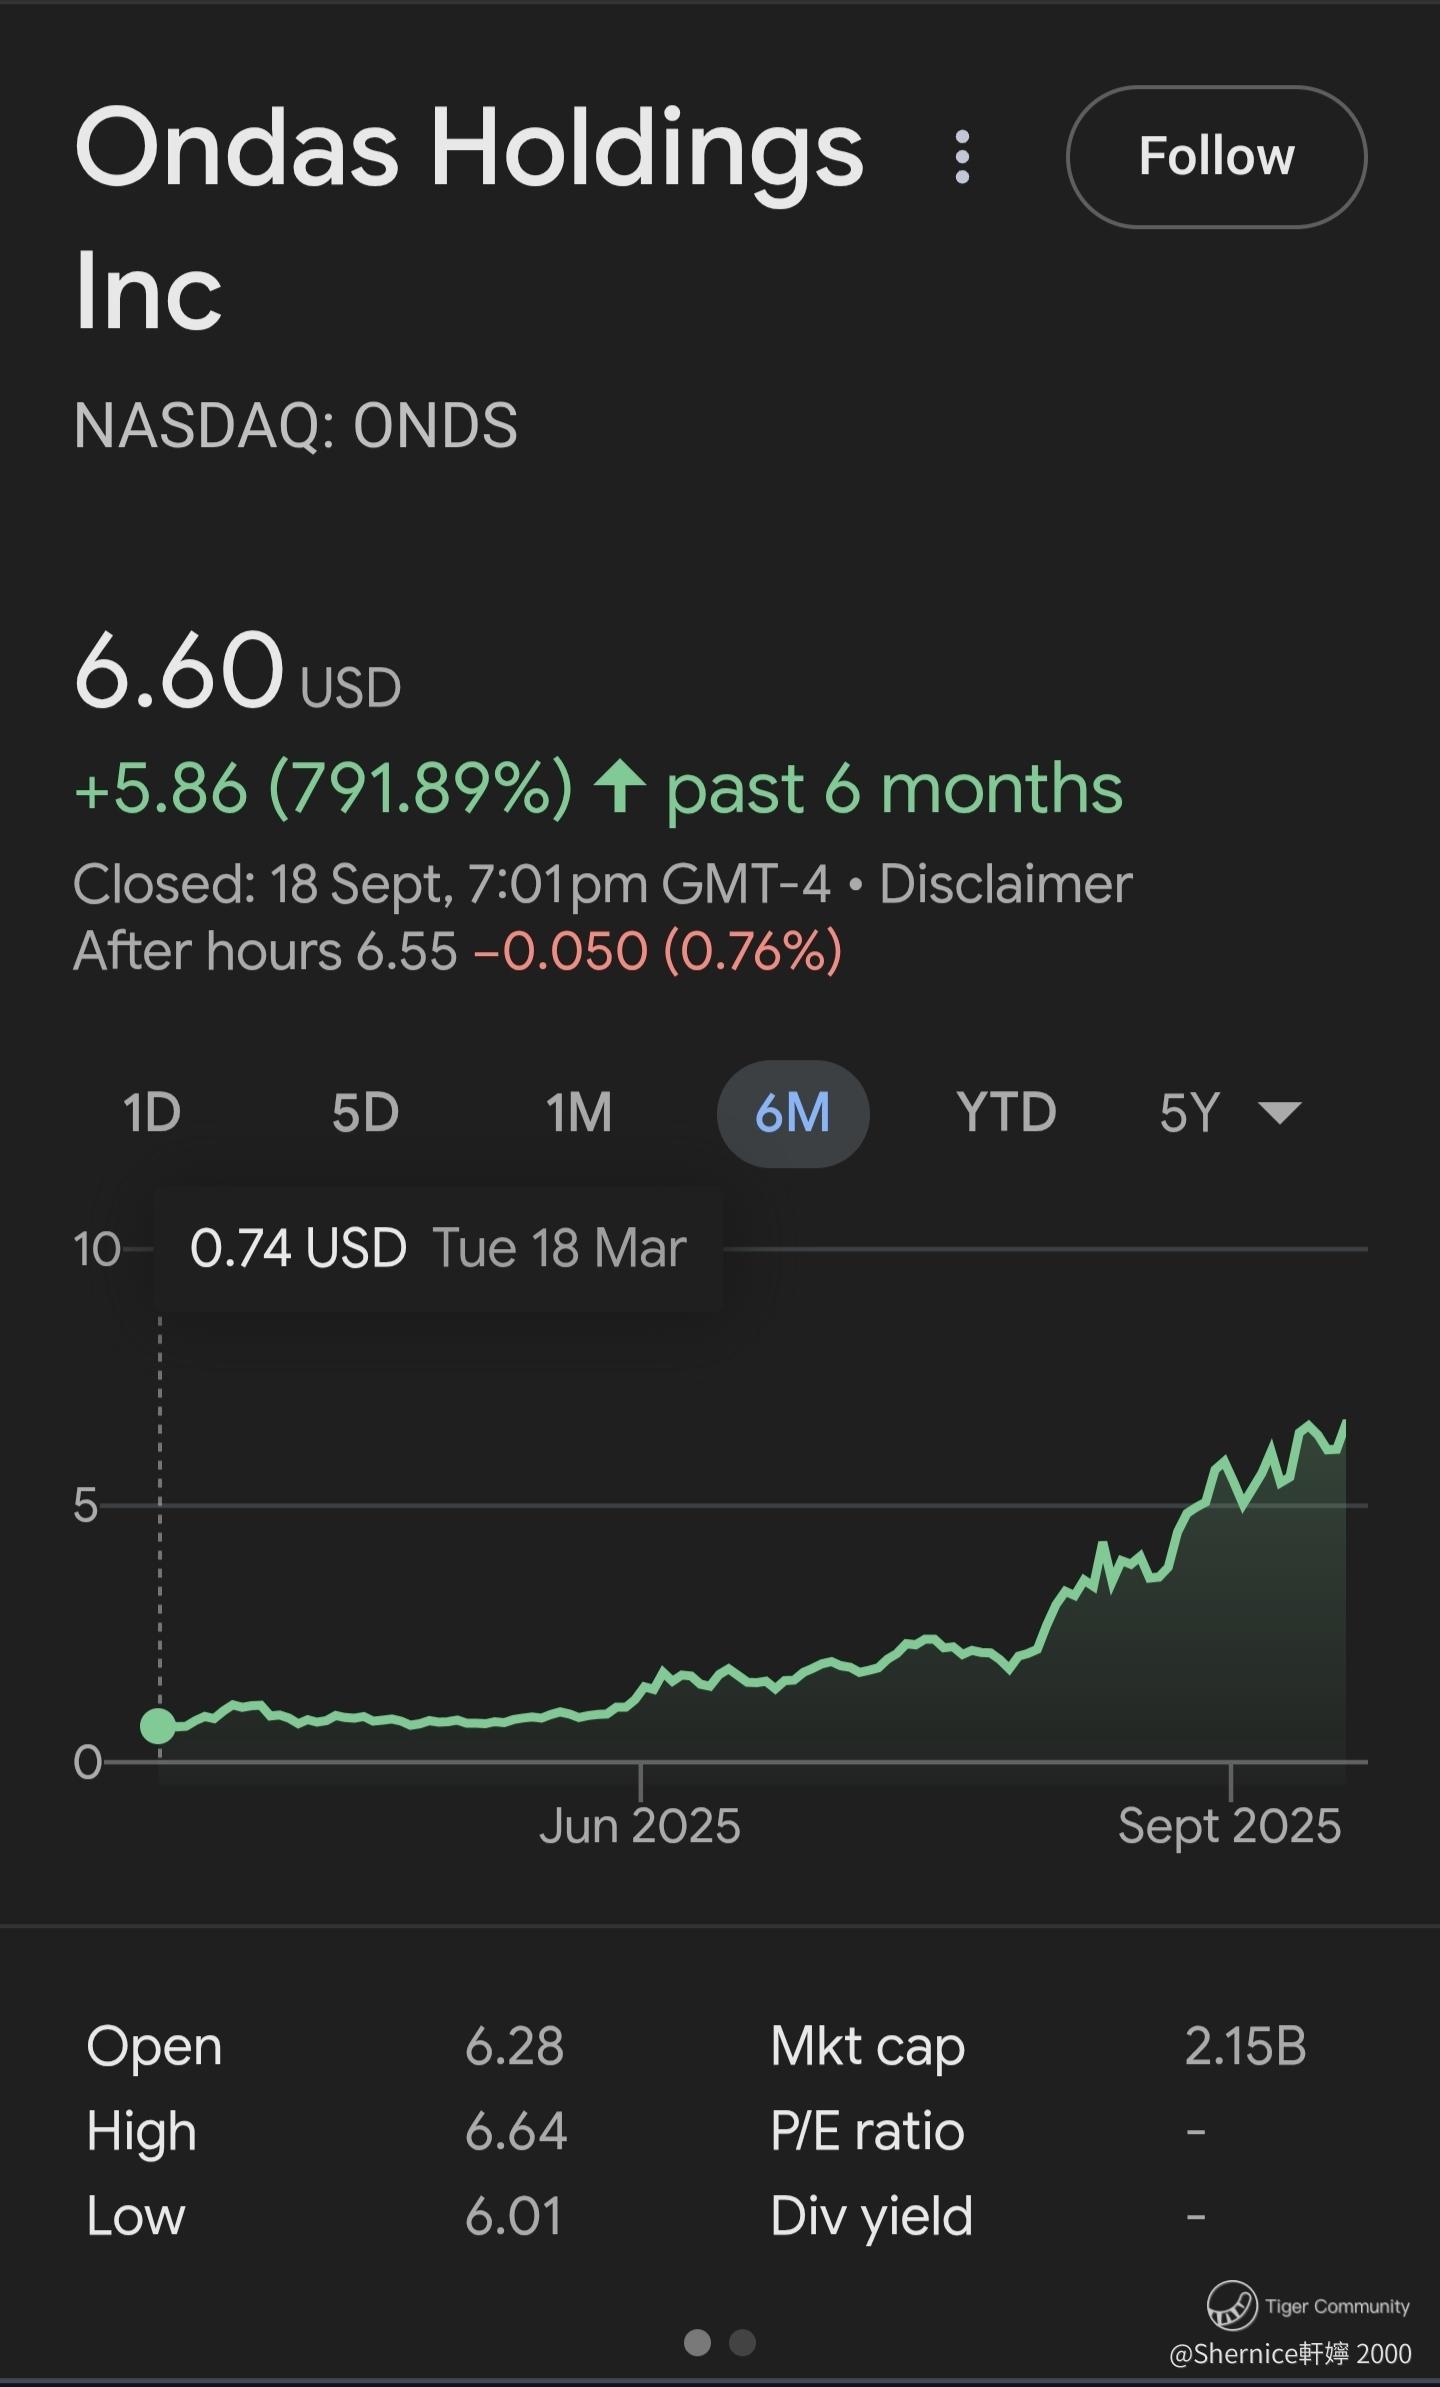
Task: Switch to the YTD range
Action: (x=1006, y=1113)
